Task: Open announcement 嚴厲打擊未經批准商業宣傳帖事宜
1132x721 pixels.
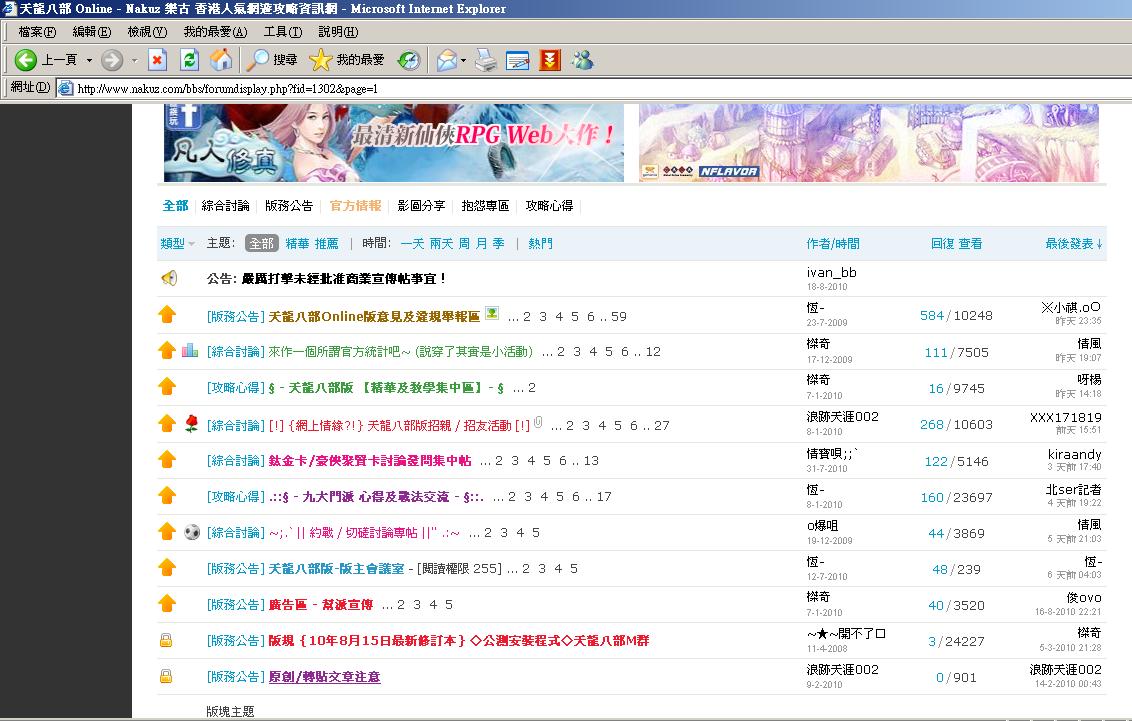Action: (344, 279)
